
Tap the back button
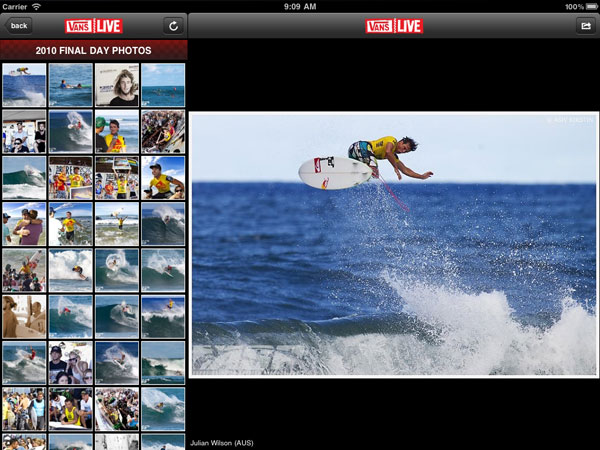pyautogui.click(x=19, y=25)
